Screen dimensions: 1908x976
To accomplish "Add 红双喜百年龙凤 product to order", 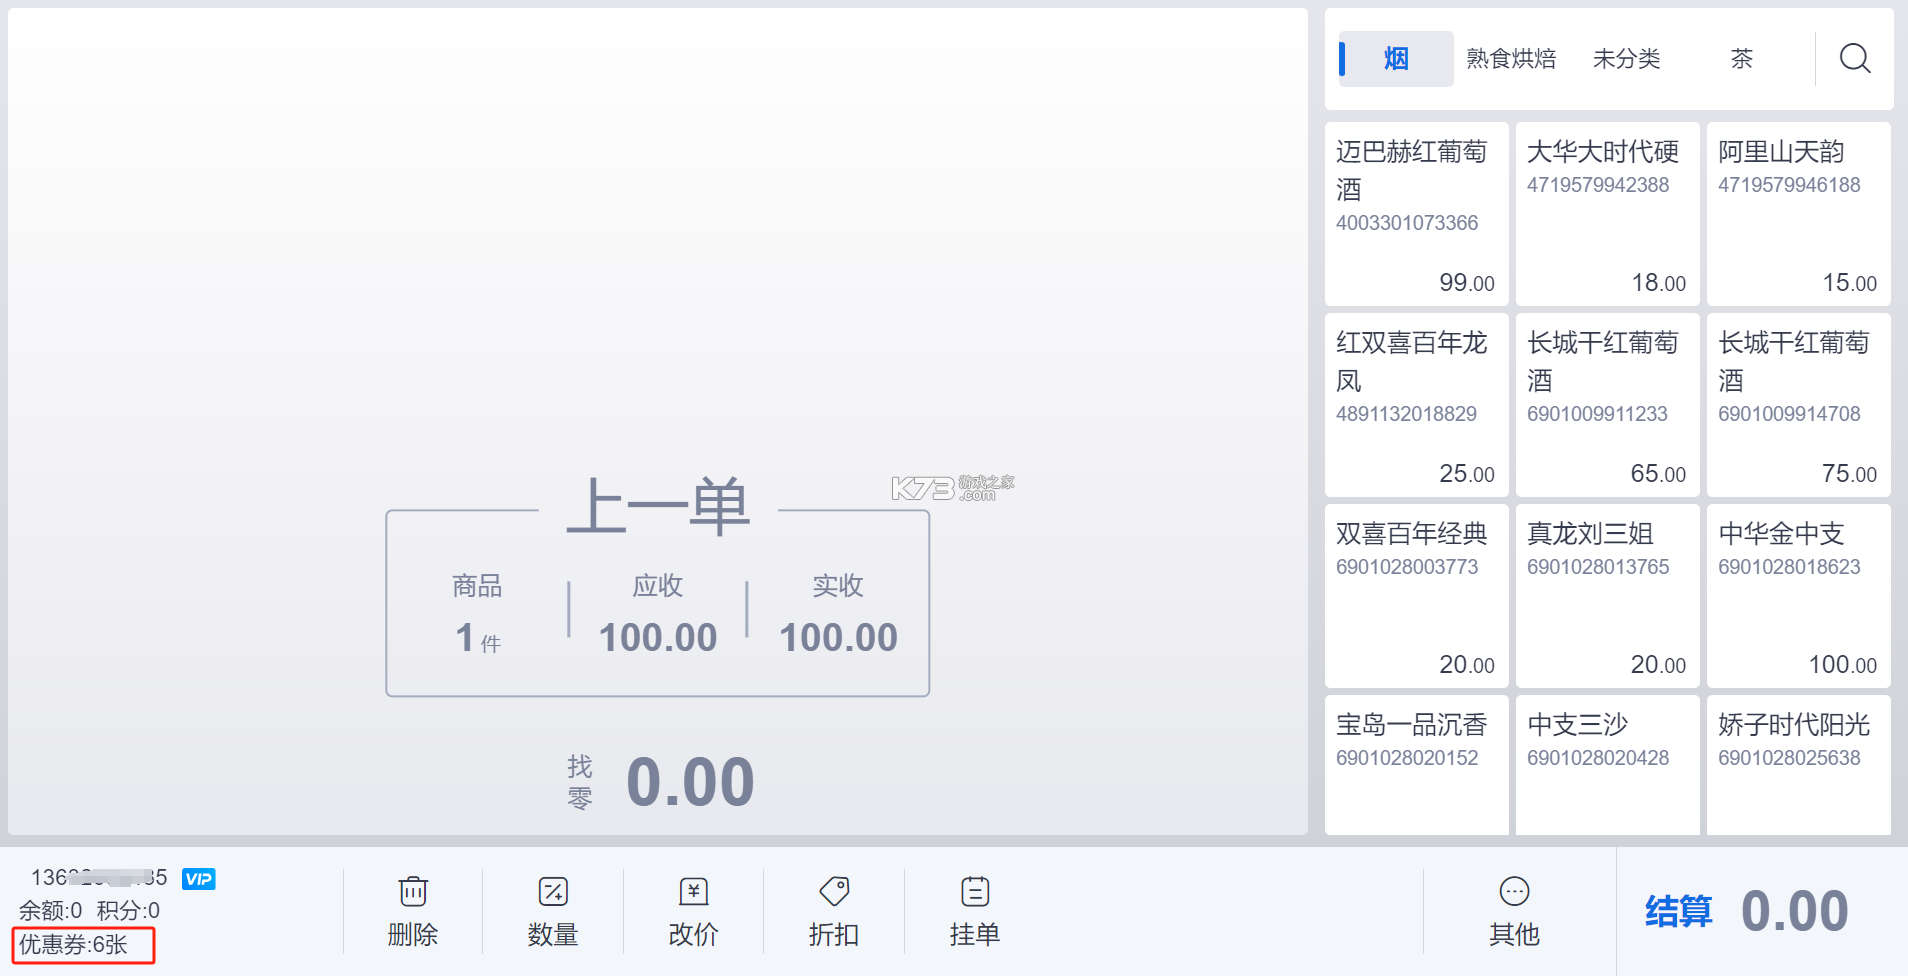I will (1416, 405).
